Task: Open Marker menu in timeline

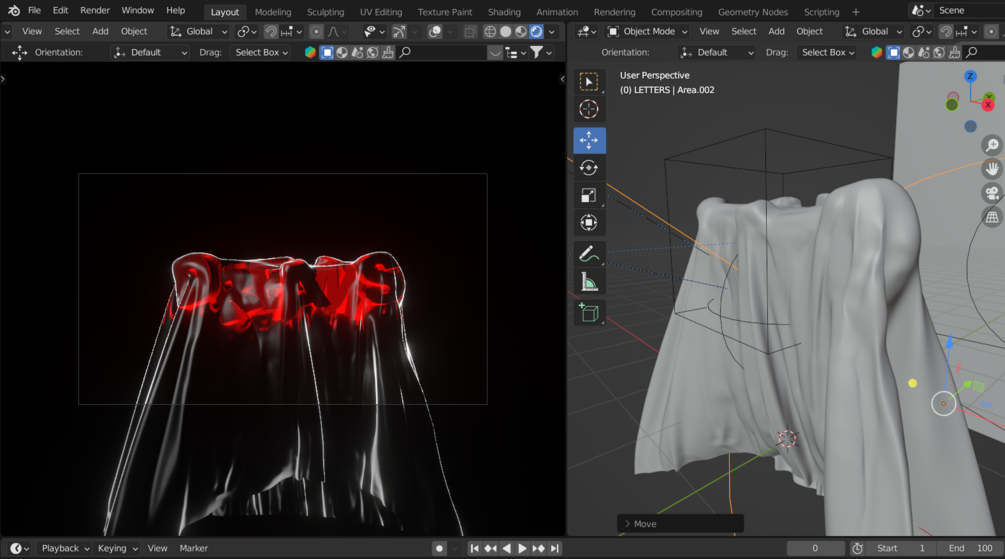Action: pyautogui.click(x=194, y=548)
